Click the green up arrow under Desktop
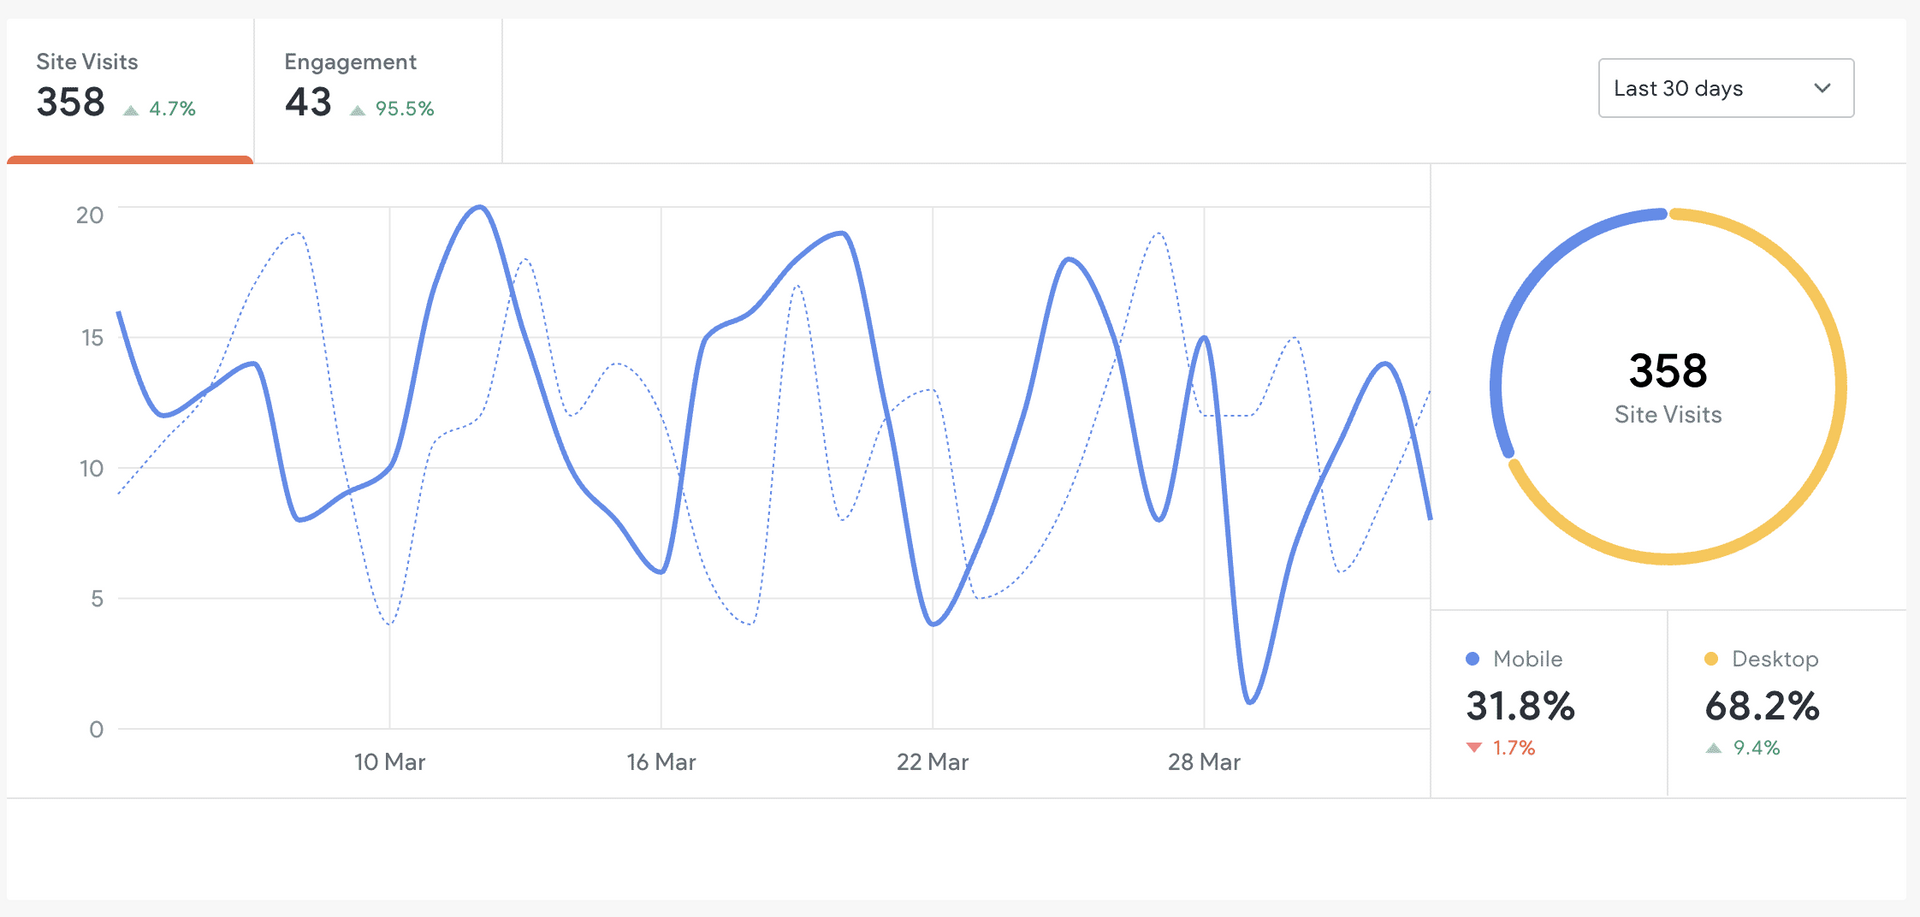This screenshot has width=1920, height=917. pos(1713,747)
